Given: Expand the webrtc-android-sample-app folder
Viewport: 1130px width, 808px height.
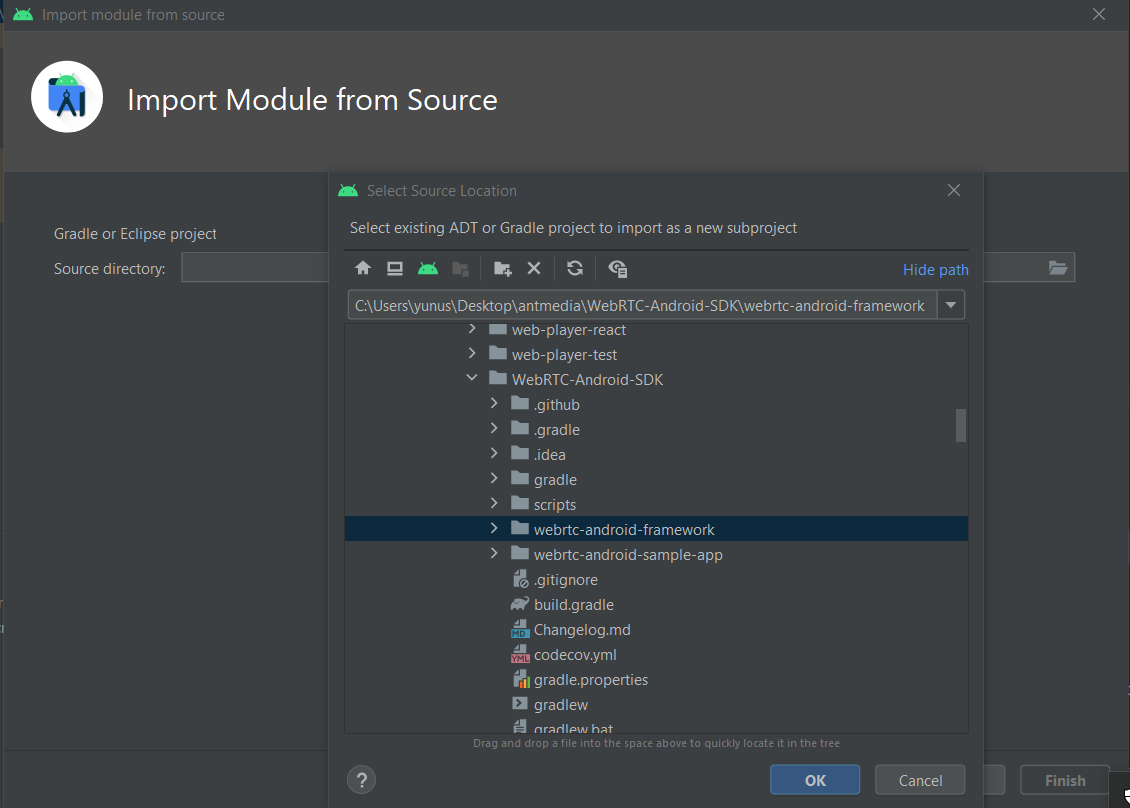Looking at the screenshot, I should pyautogui.click(x=494, y=554).
